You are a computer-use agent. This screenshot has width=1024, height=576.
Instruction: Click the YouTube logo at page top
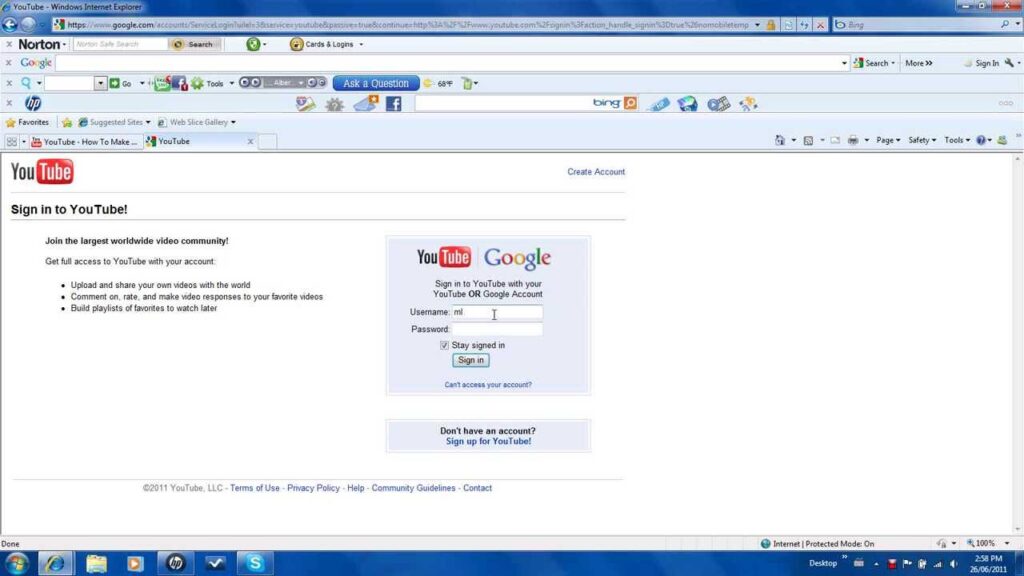(x=42, y=172)
